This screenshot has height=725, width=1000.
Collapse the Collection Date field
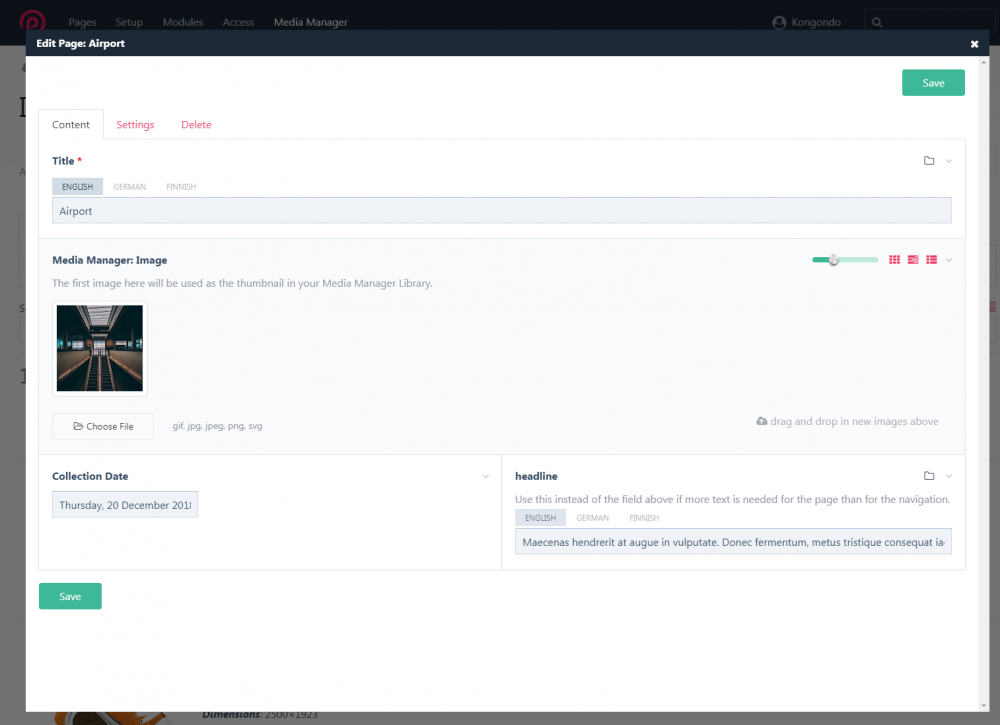[x=486, y=476]
